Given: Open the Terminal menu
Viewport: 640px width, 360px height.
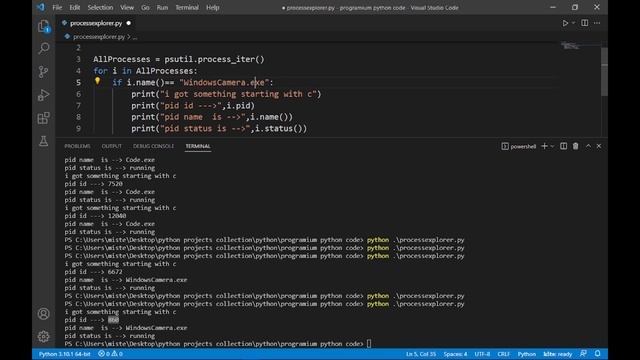Looking at the screenshot, I should click(x=187, y=7).
